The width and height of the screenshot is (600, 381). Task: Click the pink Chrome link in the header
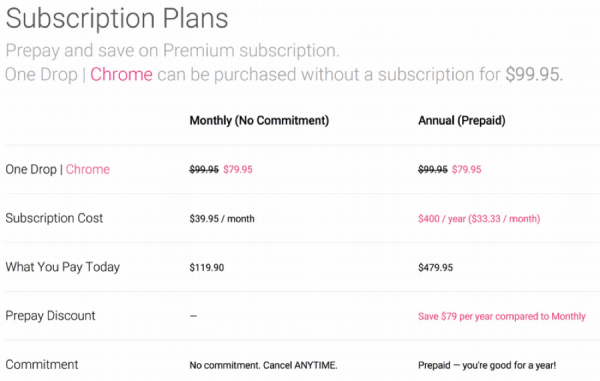[x=121, y=74]
